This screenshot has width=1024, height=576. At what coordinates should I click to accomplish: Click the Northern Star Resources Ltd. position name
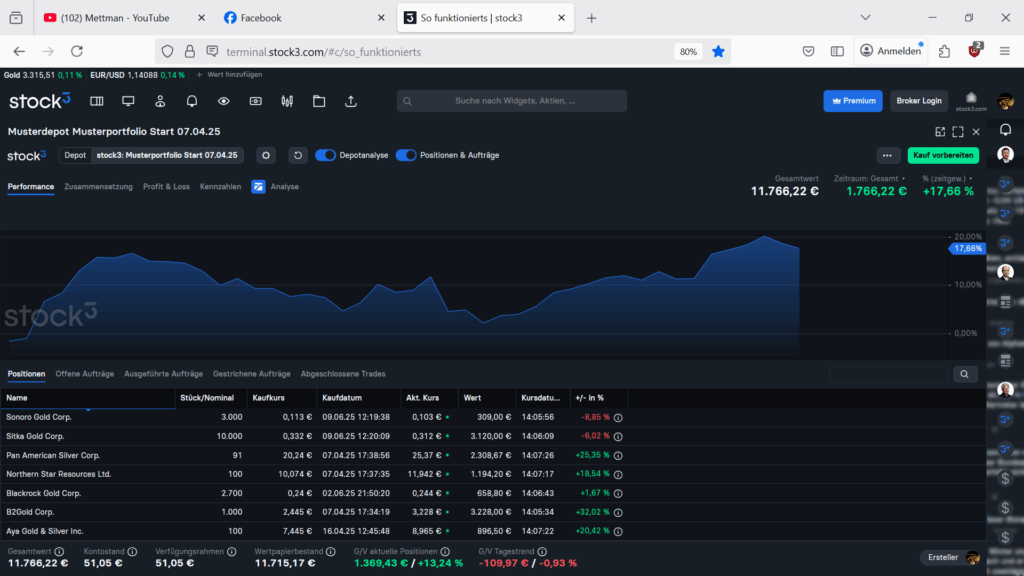(x=59, y=474)
